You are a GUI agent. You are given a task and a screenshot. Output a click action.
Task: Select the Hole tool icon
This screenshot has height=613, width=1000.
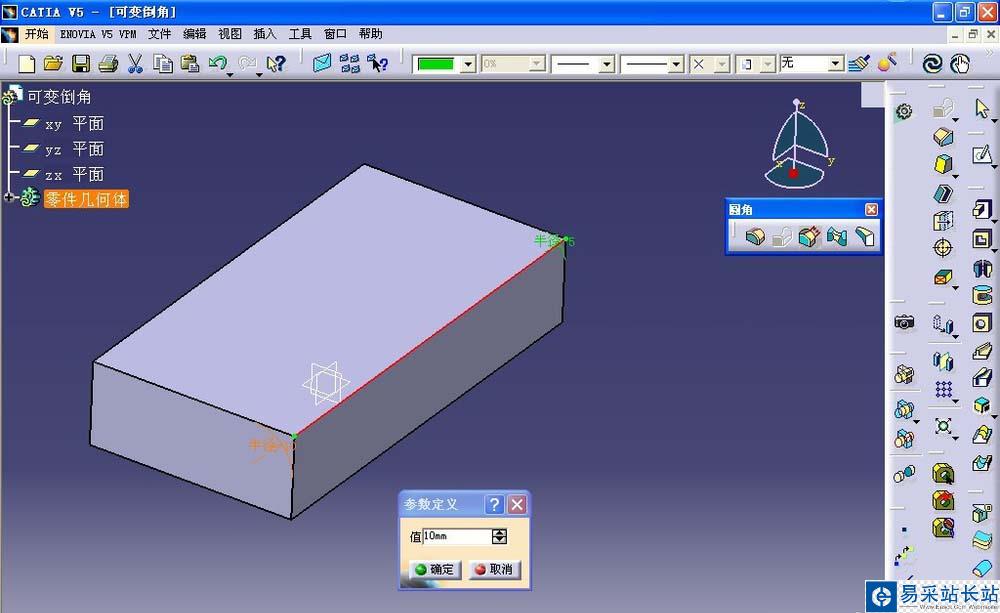982,323
